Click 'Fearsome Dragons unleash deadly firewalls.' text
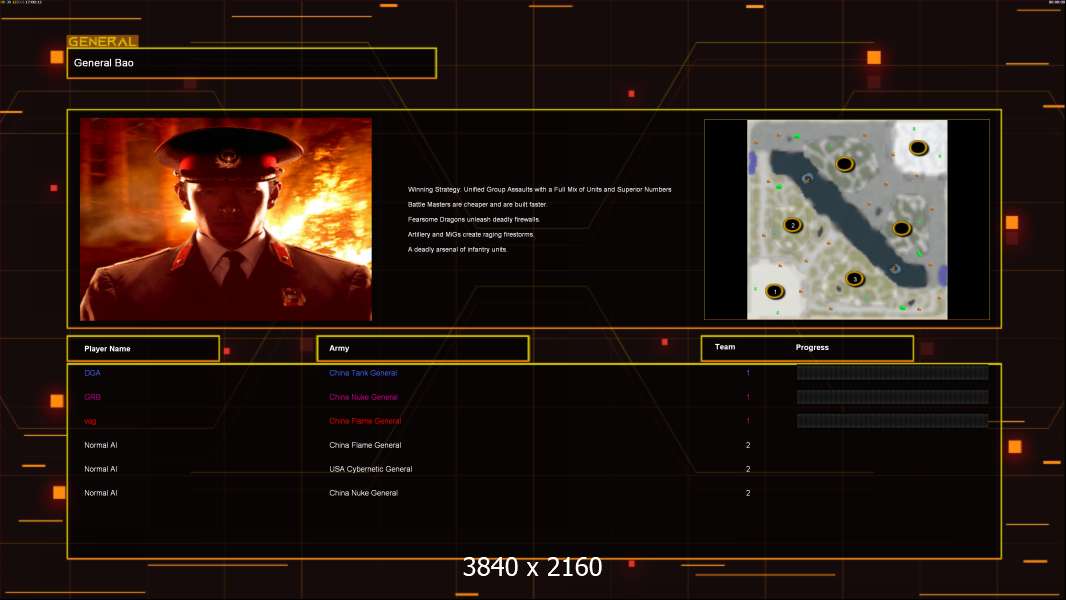1066x600 pixels. pos(474,219)
